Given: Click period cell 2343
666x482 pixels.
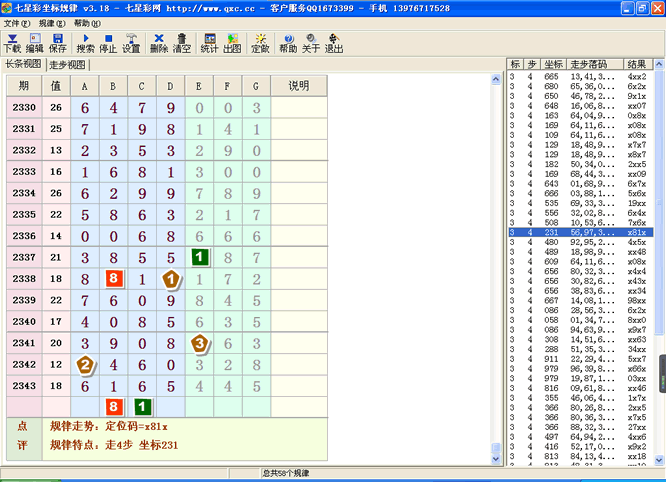Looking at the screenshot, I should click(x=24, y=386).
